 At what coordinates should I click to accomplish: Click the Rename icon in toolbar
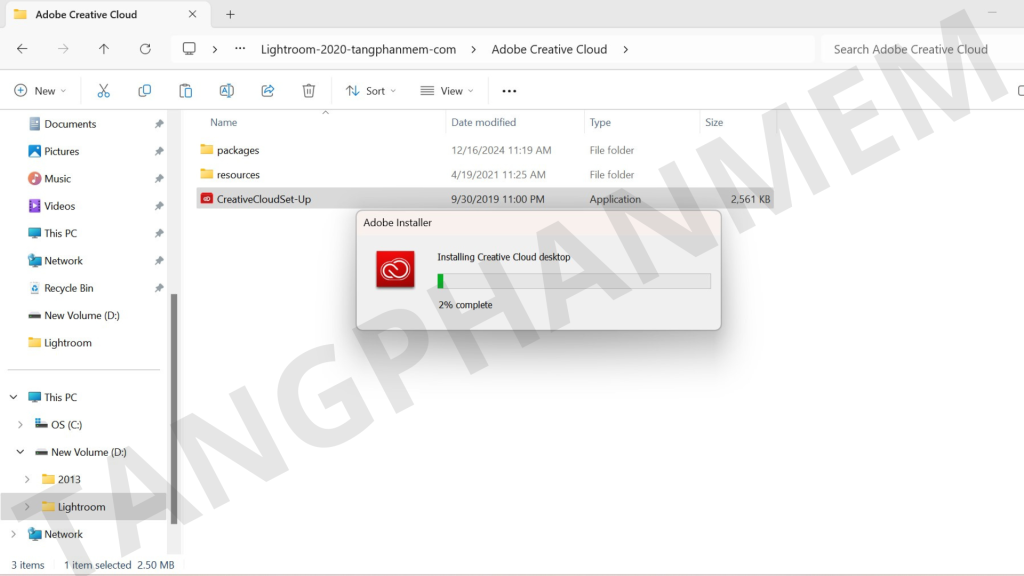(x=227, y=91)
